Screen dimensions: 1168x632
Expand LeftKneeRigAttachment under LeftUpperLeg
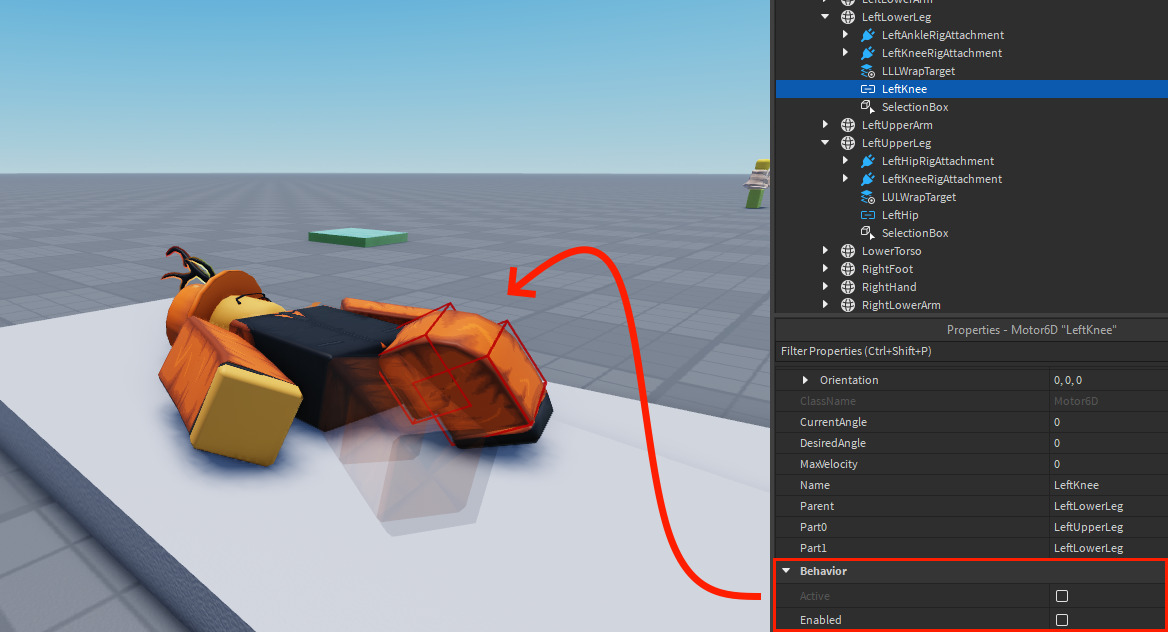tap(845, 178)
